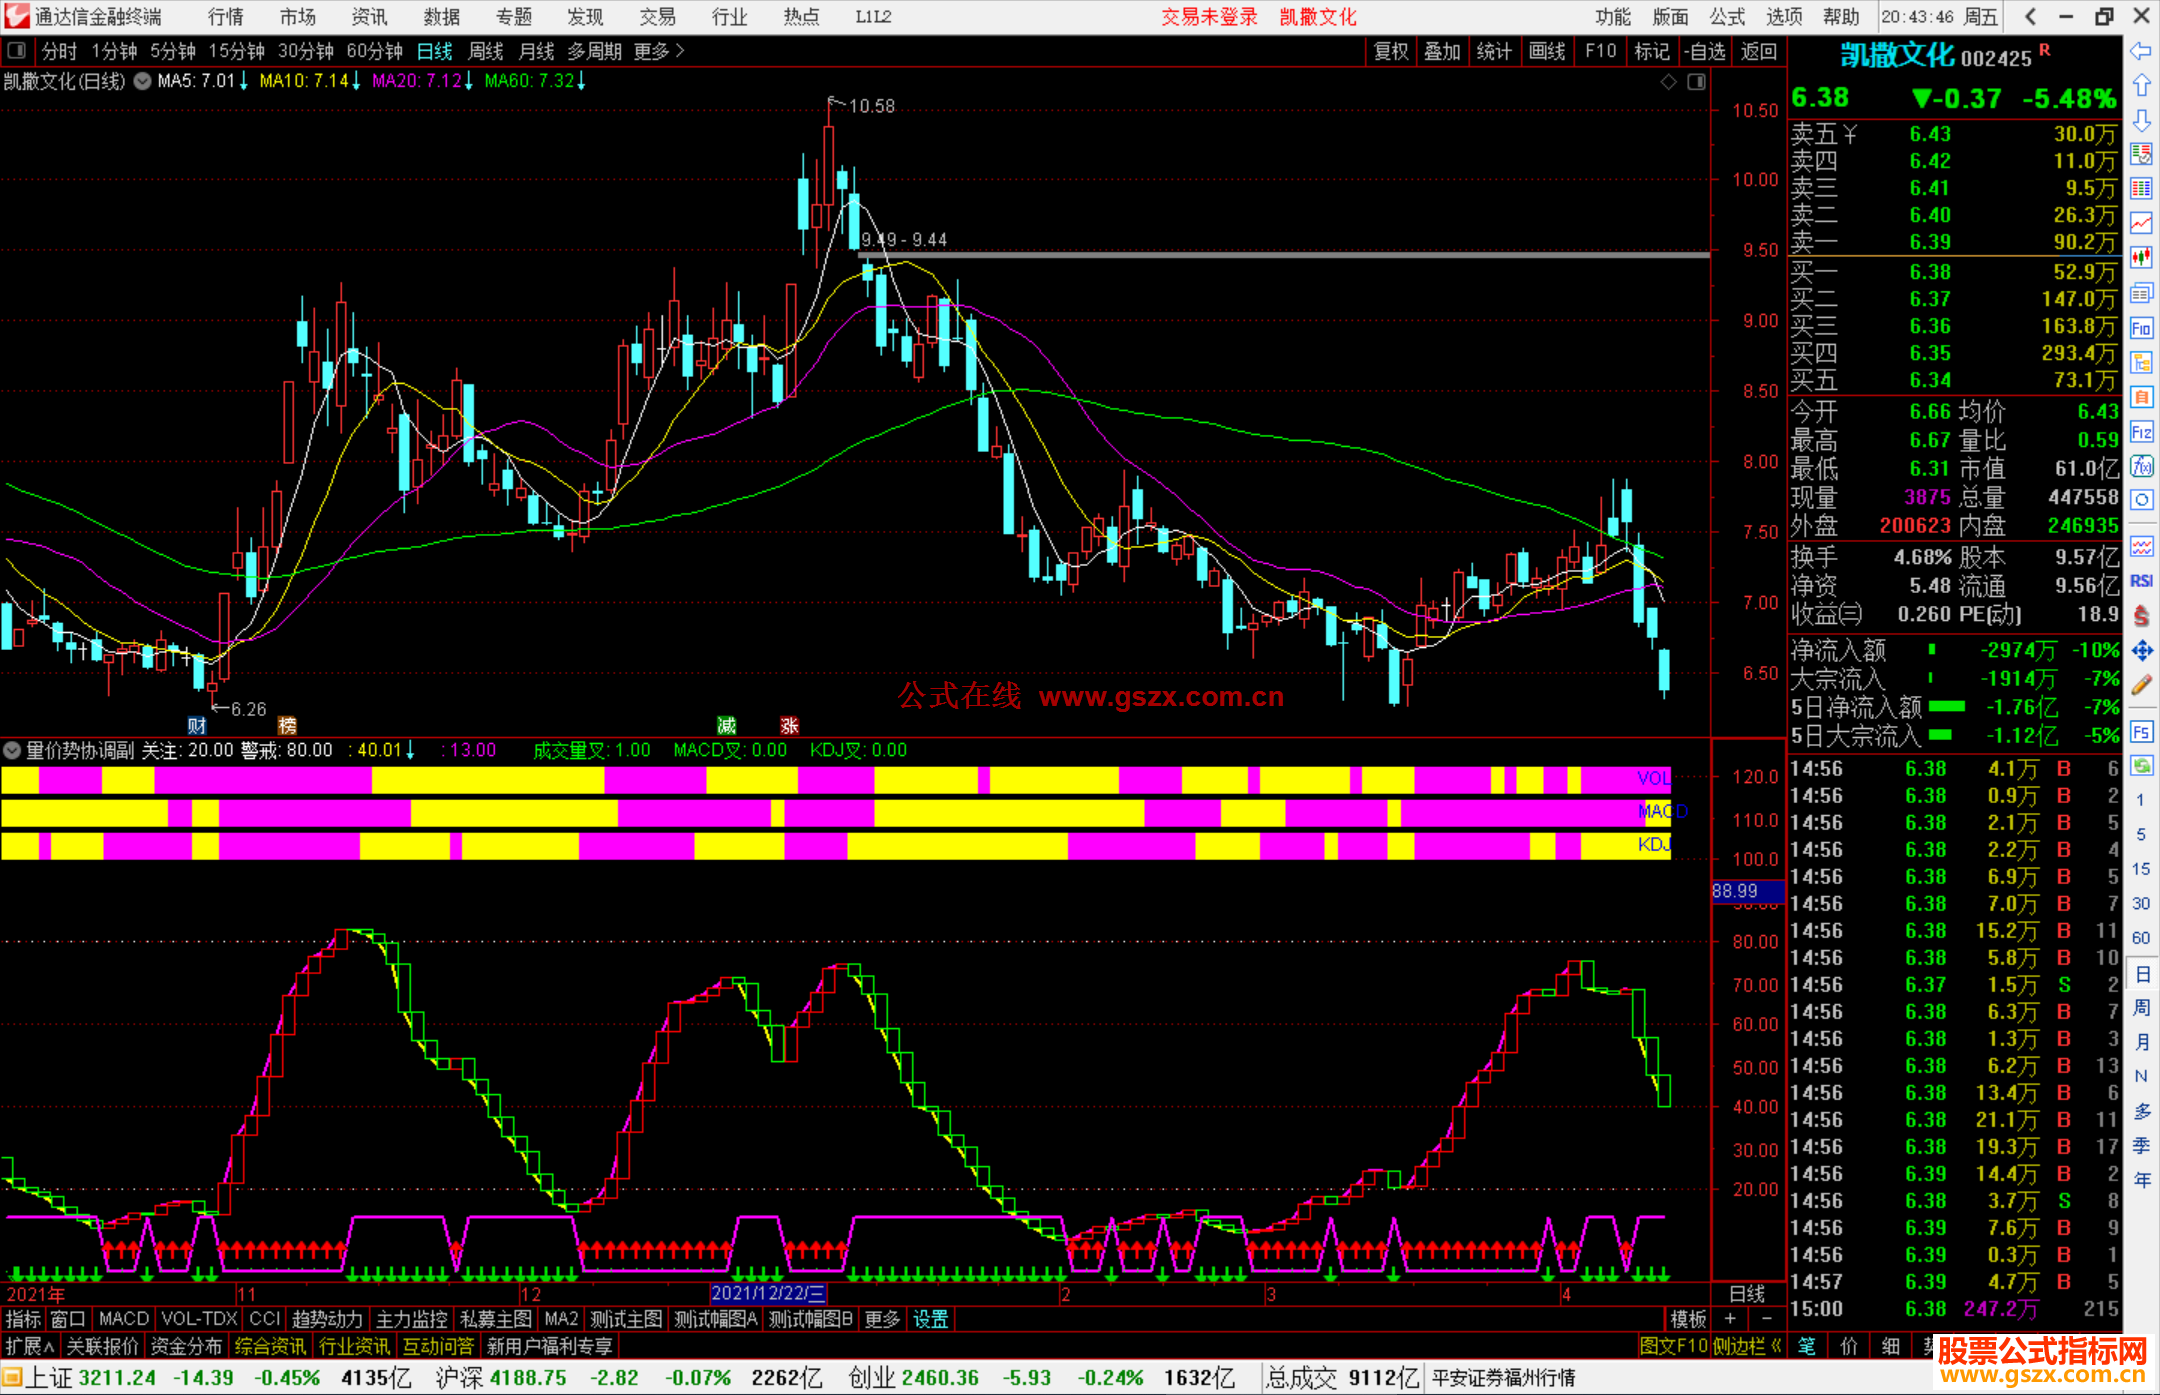
Task: Select the 季 period in right sidebar
Action: point(2141,1146)
